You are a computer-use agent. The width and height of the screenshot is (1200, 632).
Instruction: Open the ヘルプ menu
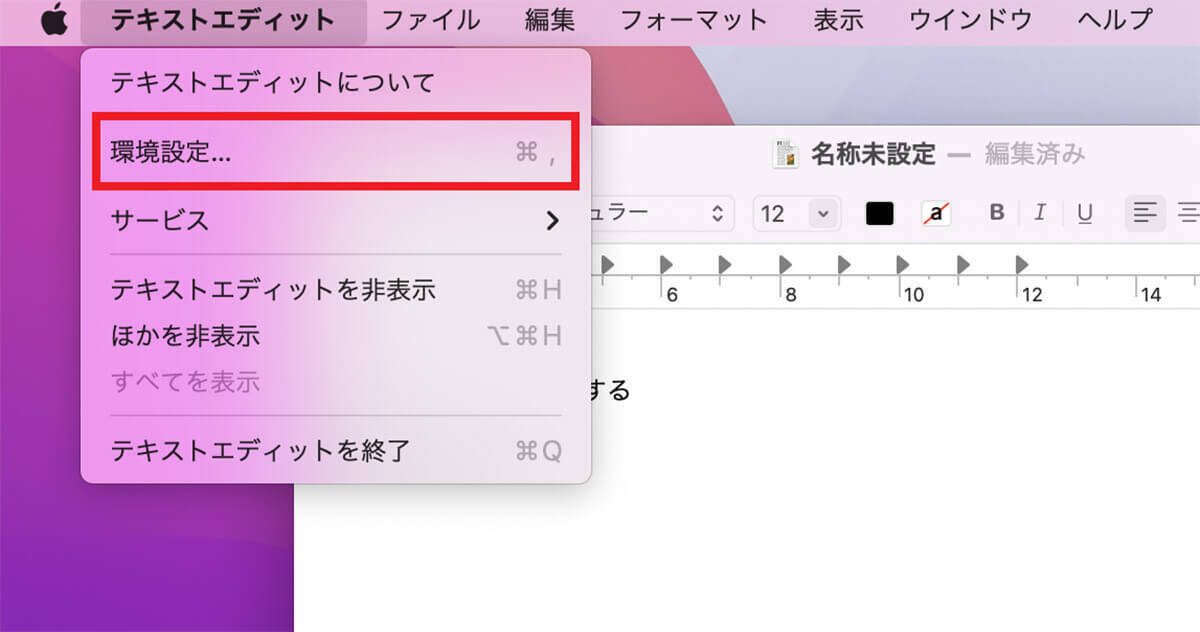(1114, 20)
